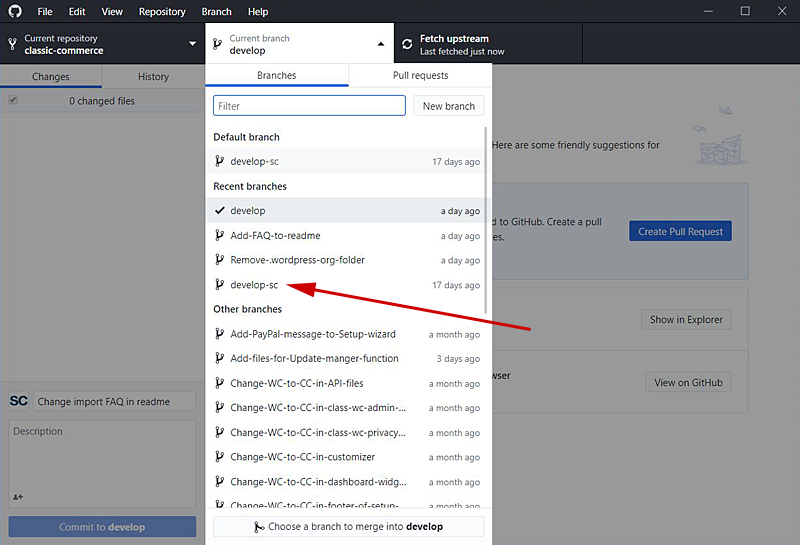Open the Current repository dropdown arrow

pos(192,44)
